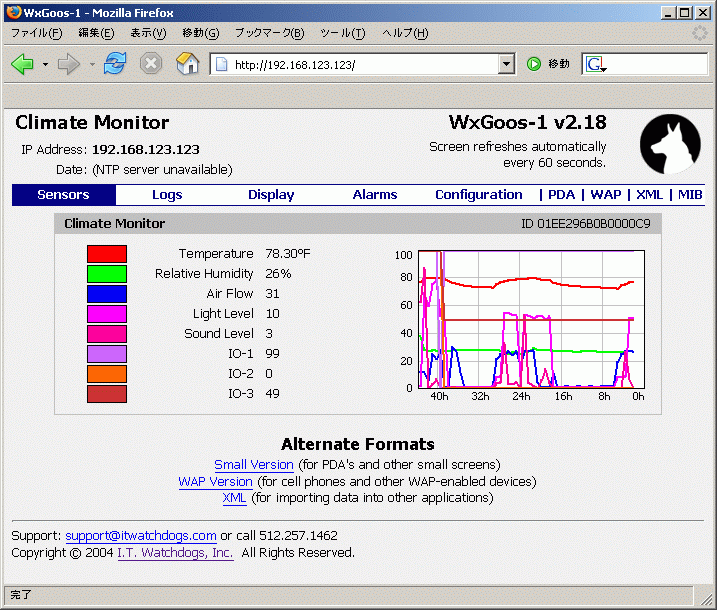The width and height of the screenshot is (717, 610).
Task: Click the (NTP server unavailable) date text
Action: coord(162,170)
